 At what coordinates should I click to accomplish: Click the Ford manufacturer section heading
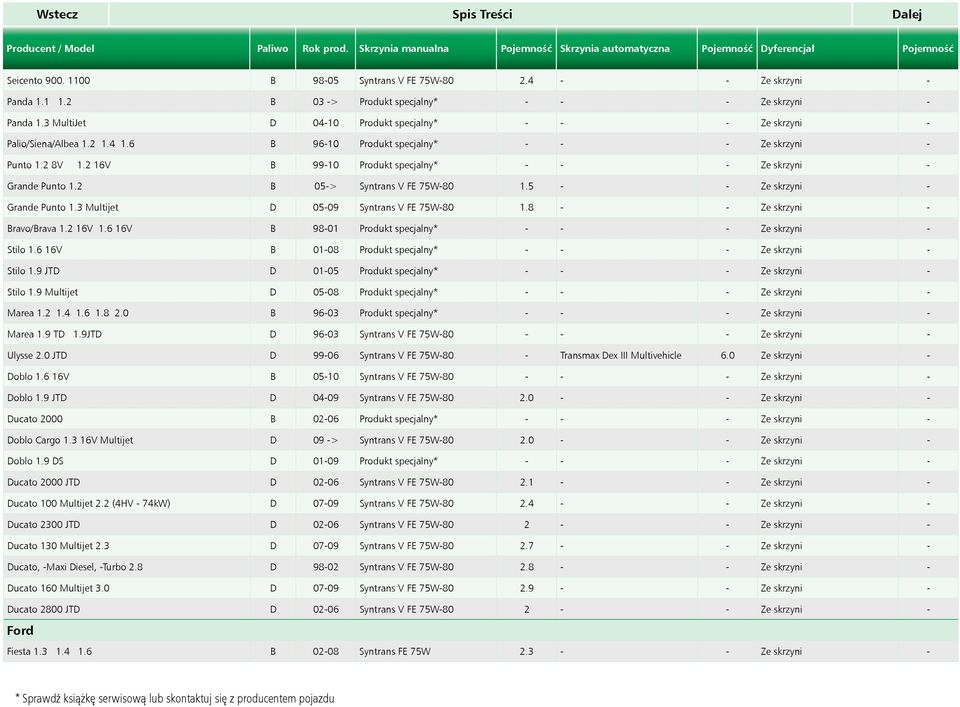tap(20, 630)
